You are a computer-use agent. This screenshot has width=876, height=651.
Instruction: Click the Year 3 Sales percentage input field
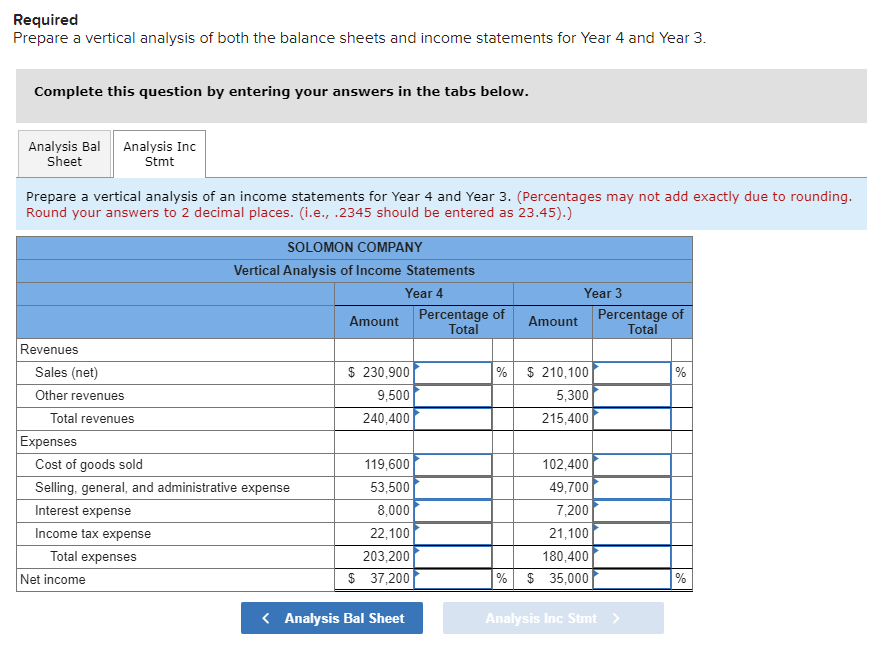pyautogui.click(x=636, y=371)
